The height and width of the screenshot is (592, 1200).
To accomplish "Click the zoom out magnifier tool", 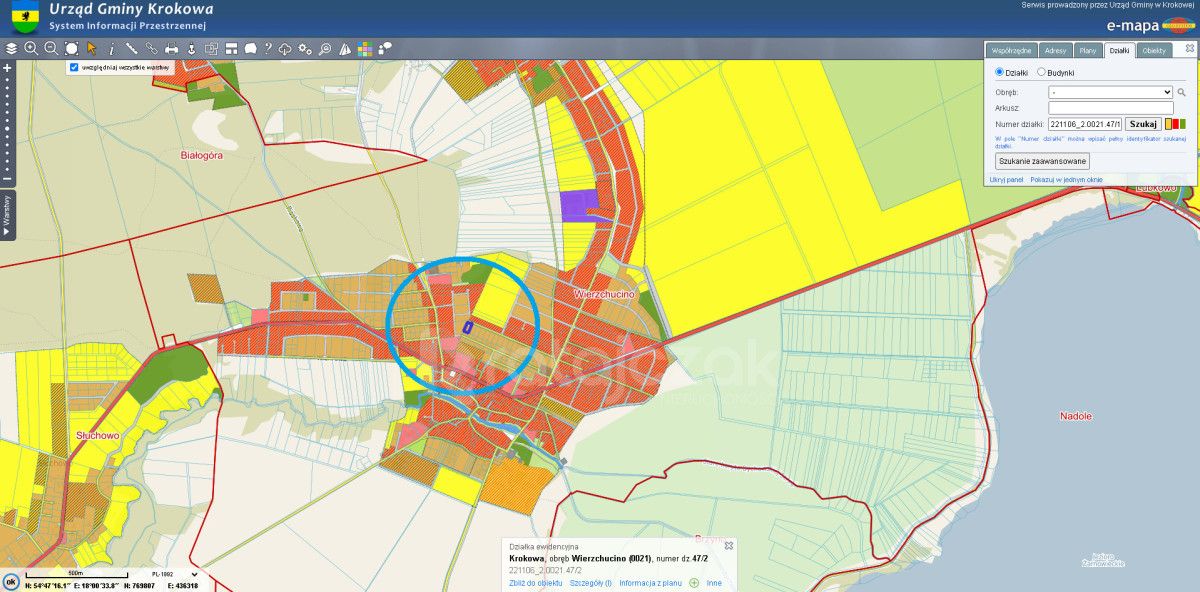I will click(51, 48).
